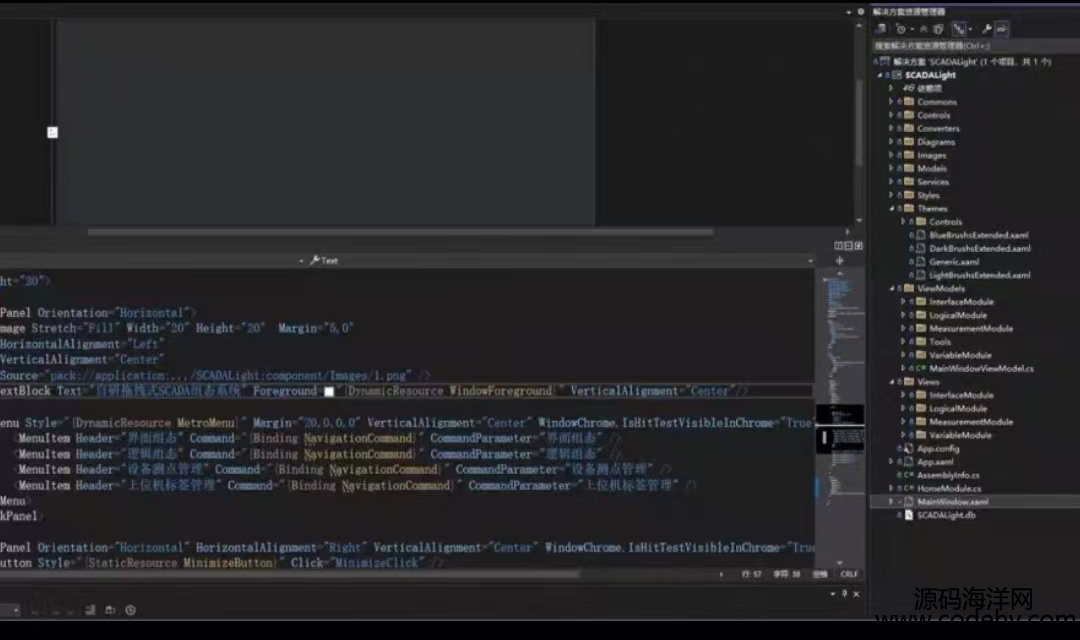Collapse the Themes folder
The image size is (1080, 640).
pos(891,209)
